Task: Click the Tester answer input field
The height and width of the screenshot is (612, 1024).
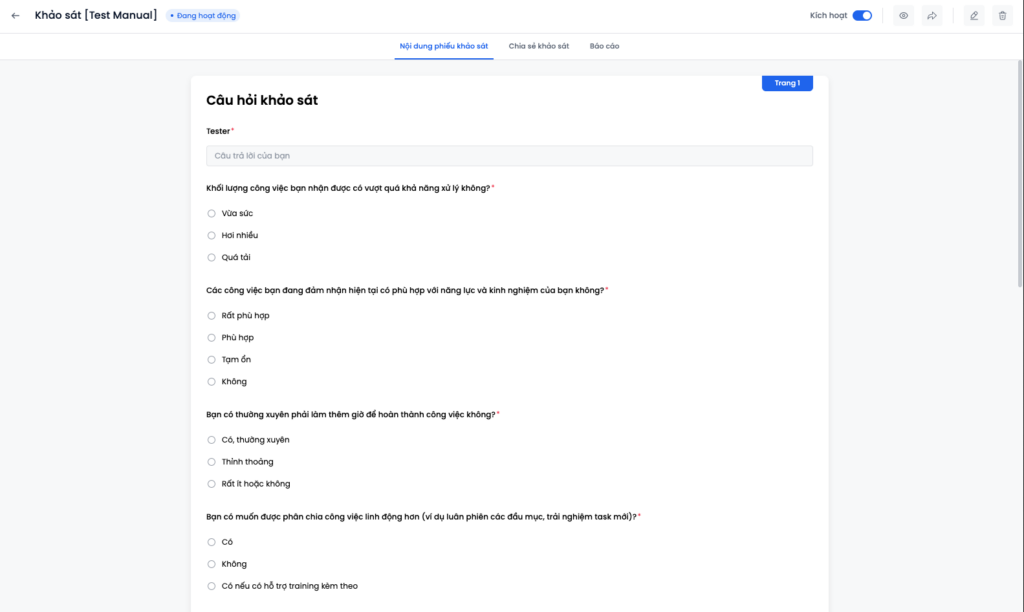Action: pyautogui.click(x=509, y=156)
